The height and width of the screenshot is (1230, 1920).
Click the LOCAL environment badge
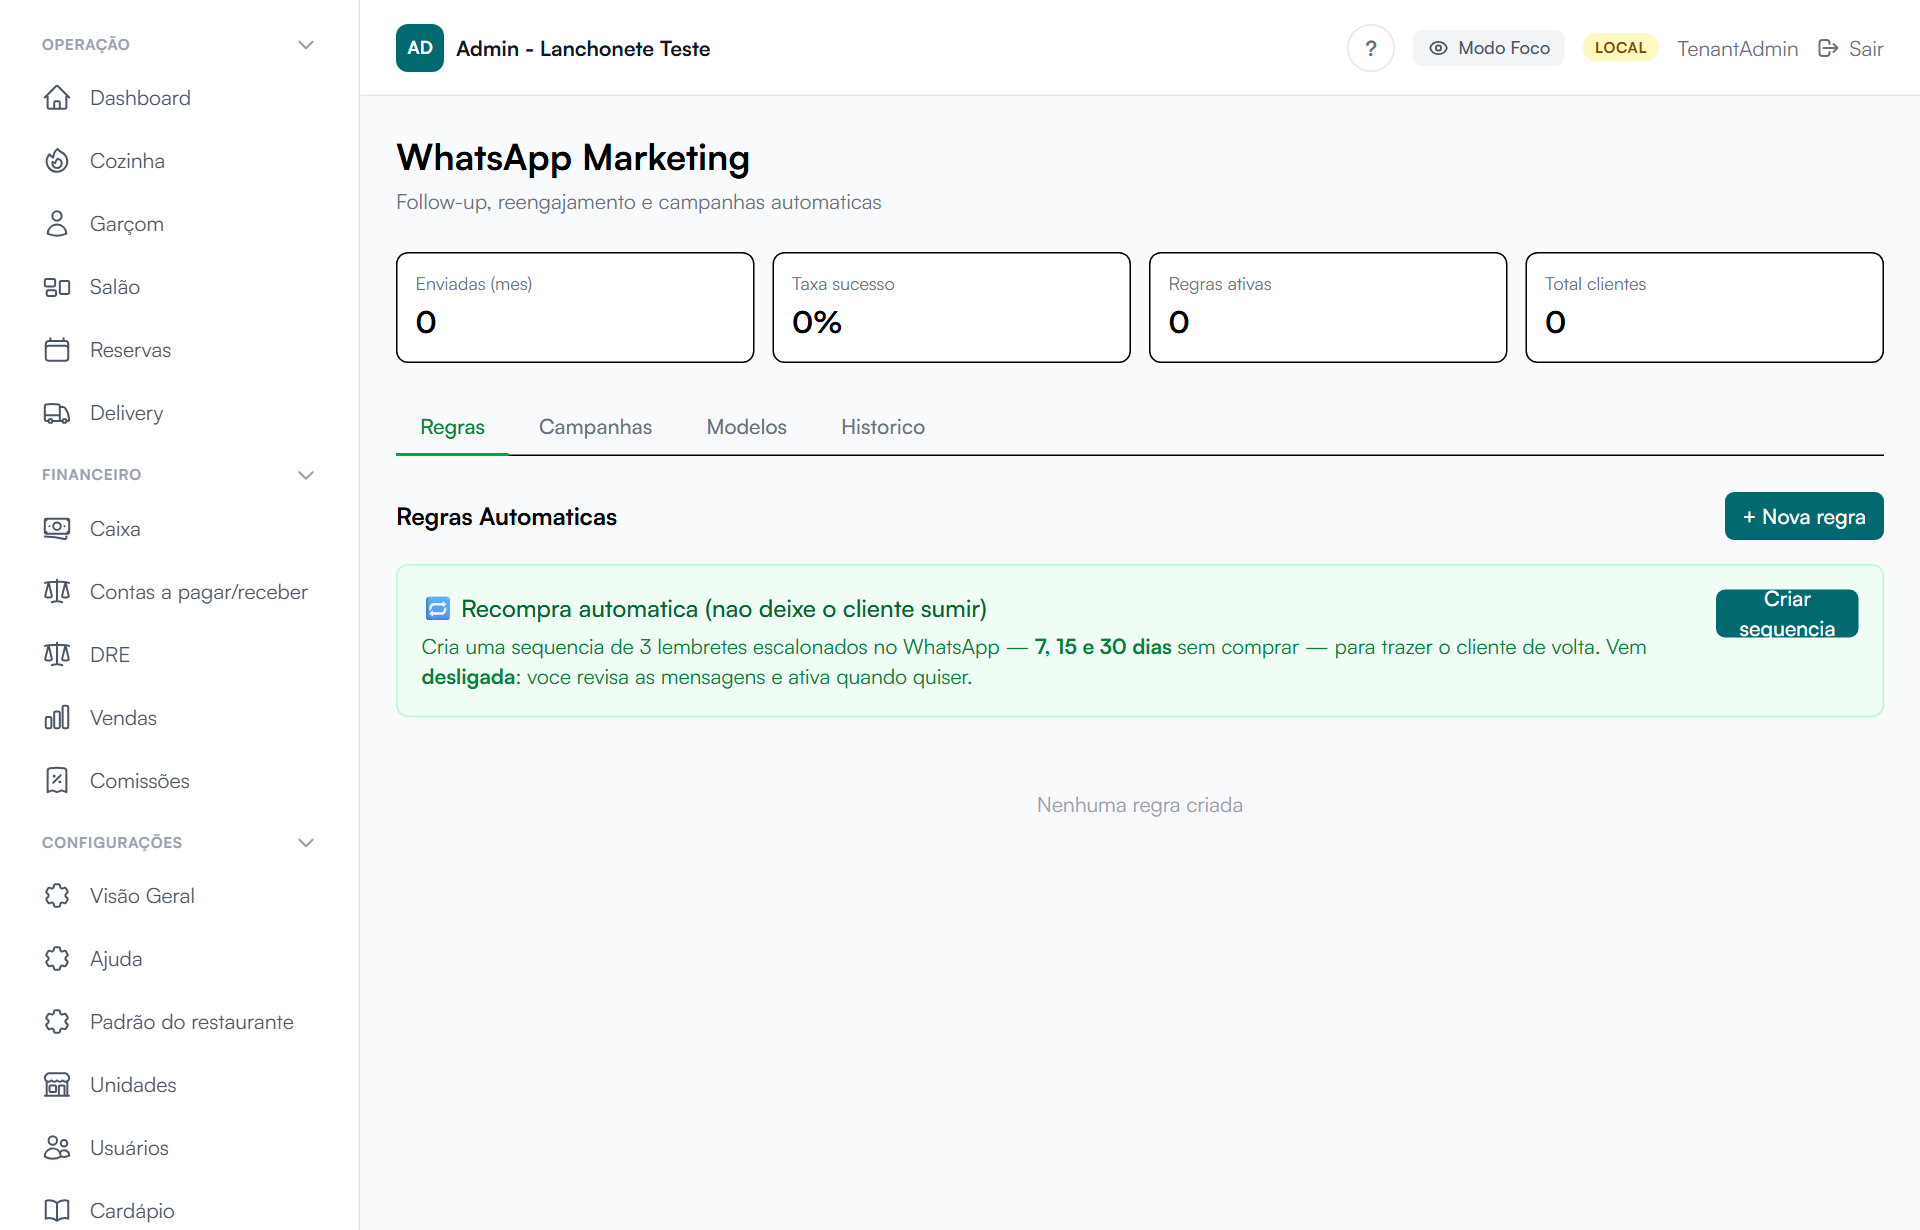coord(1620,48)
